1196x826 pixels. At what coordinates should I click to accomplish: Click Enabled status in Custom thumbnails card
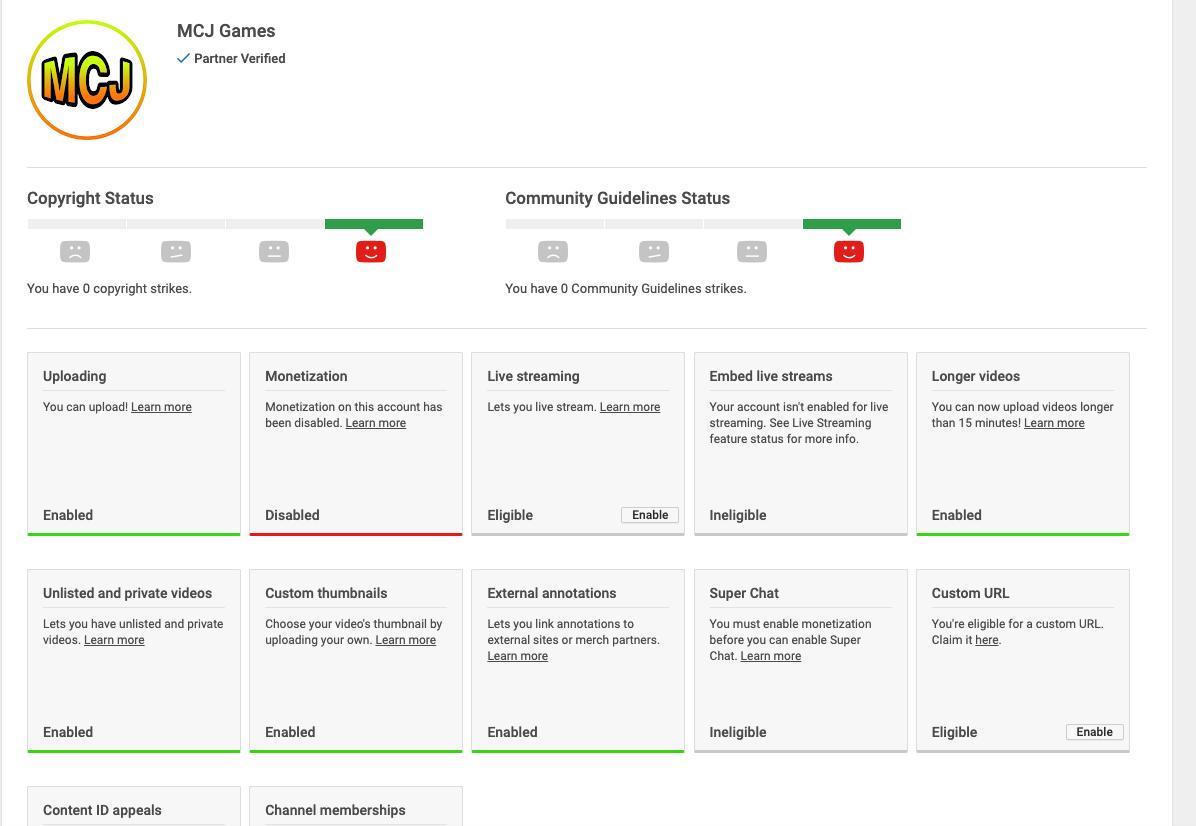pyautogui.click(x=290, y=732)
